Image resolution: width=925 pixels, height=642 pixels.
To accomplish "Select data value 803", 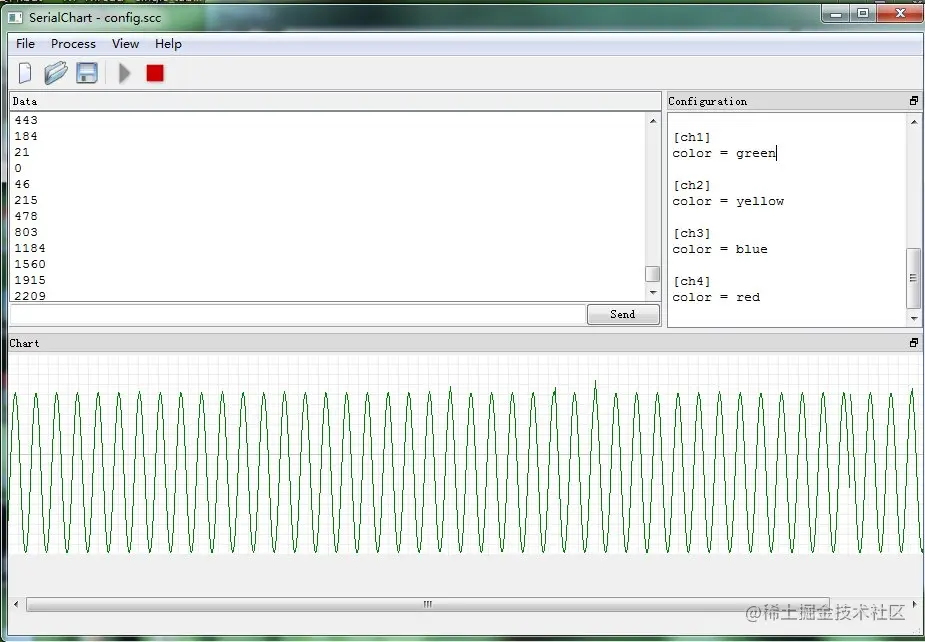I will [x=26, y=232].
